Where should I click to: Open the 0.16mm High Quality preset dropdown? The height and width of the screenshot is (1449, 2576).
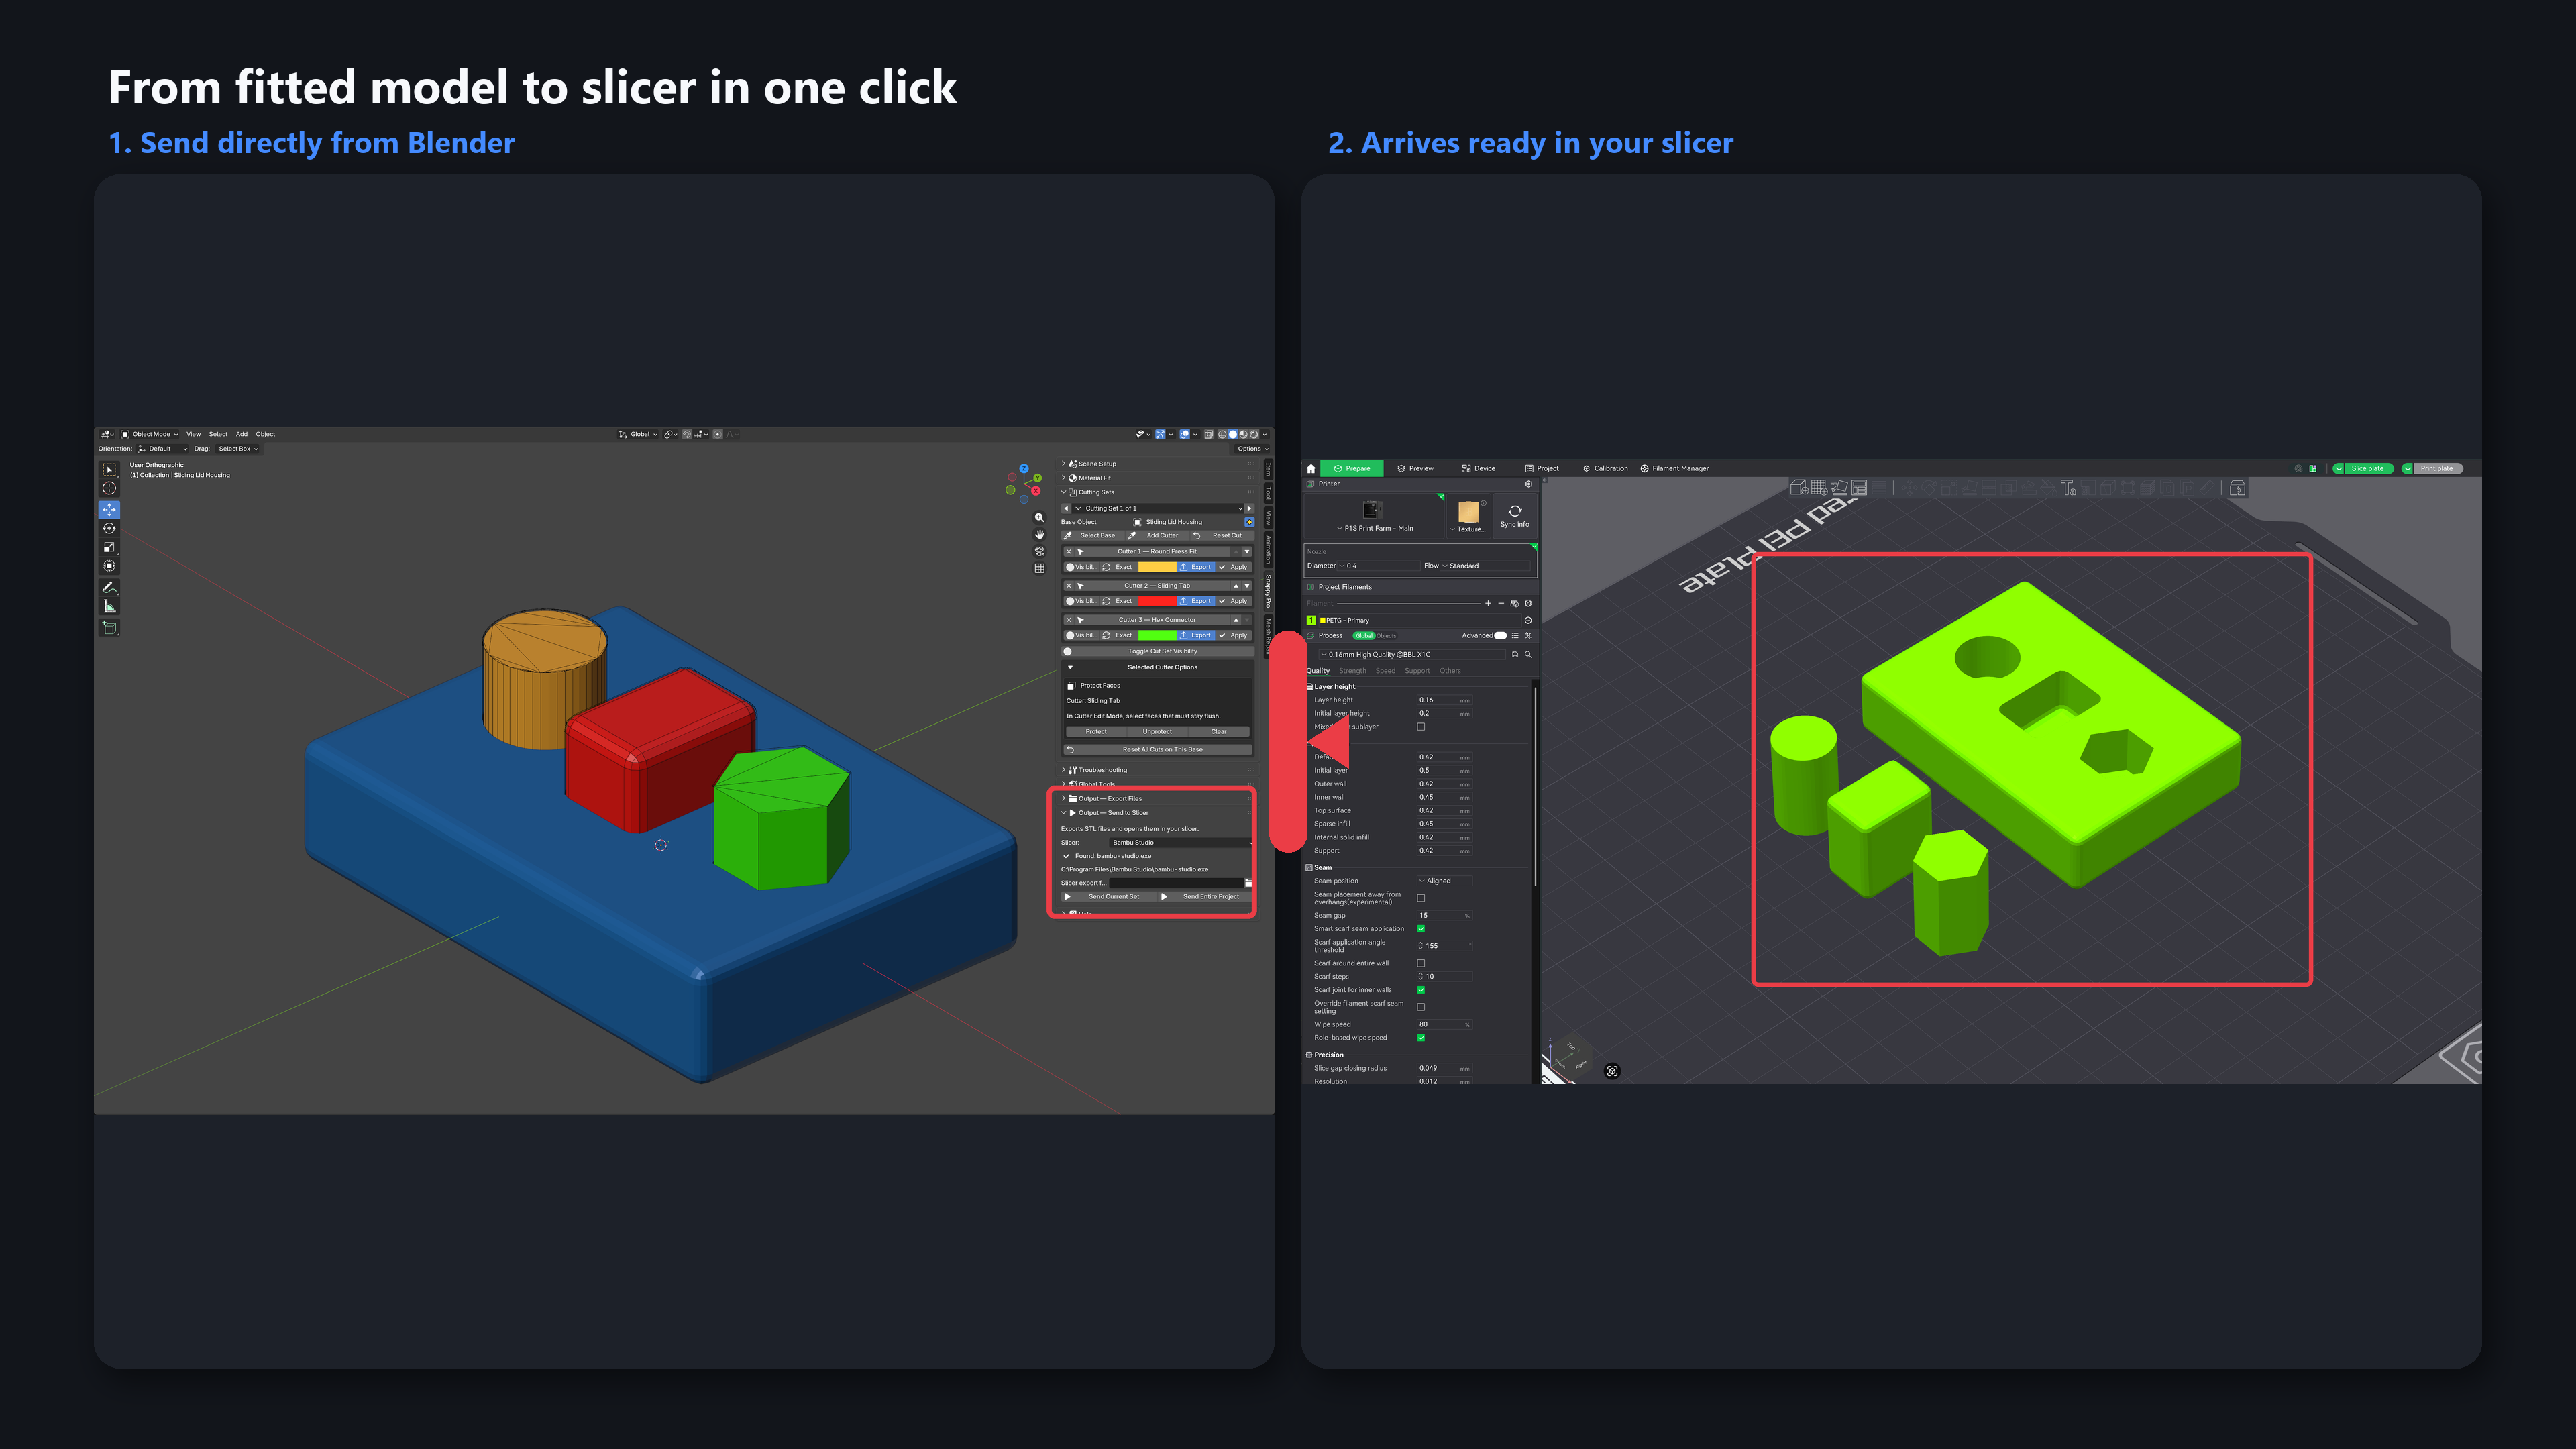(1413, 655)
